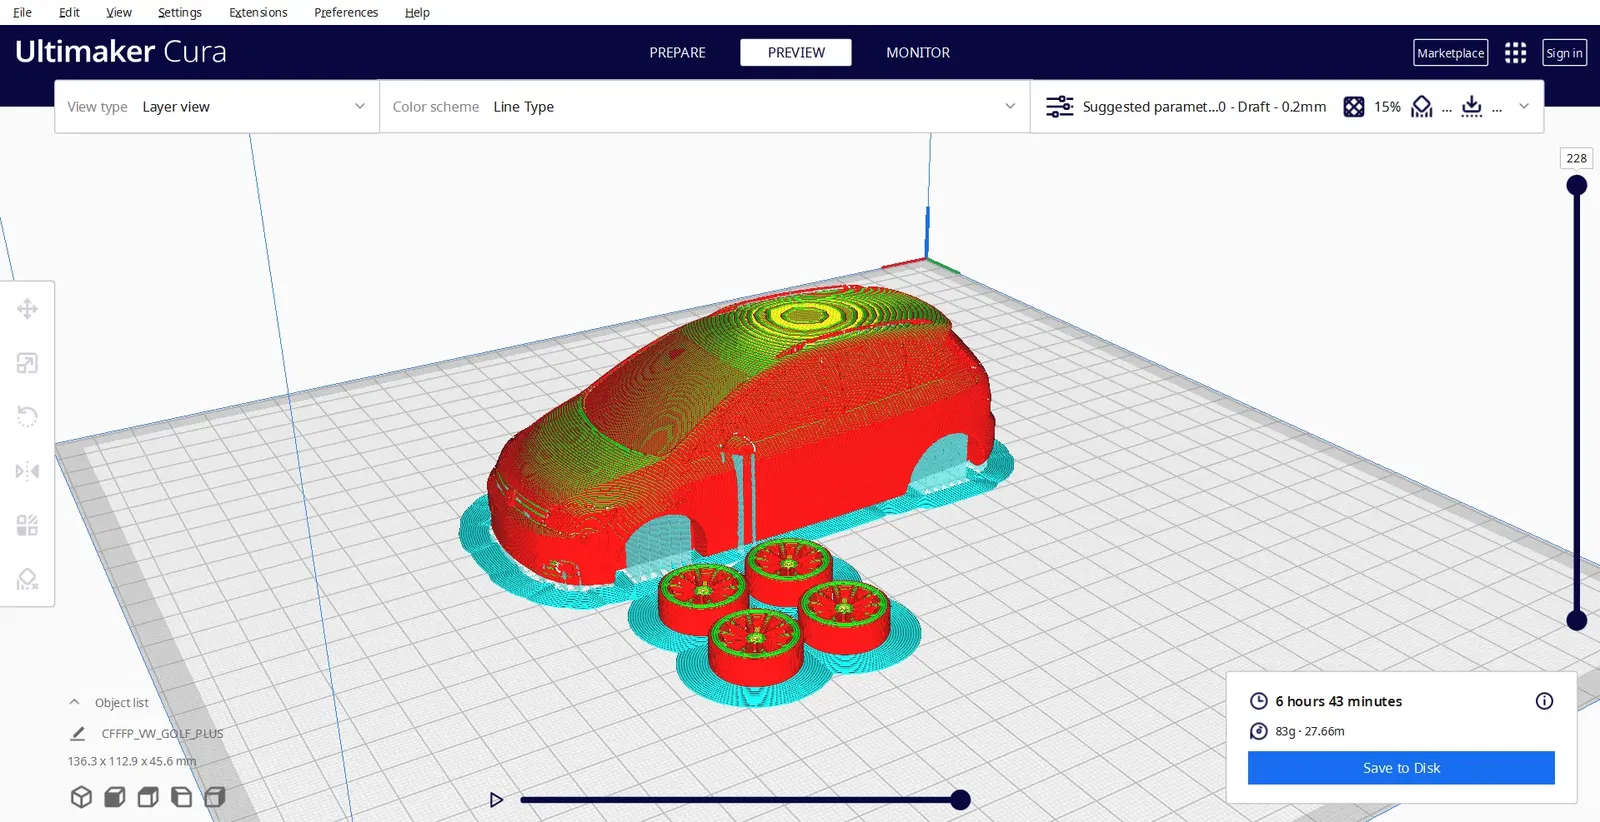Switch to the top camera view
Screen dimensions: 1600x822
coord(148,797)
